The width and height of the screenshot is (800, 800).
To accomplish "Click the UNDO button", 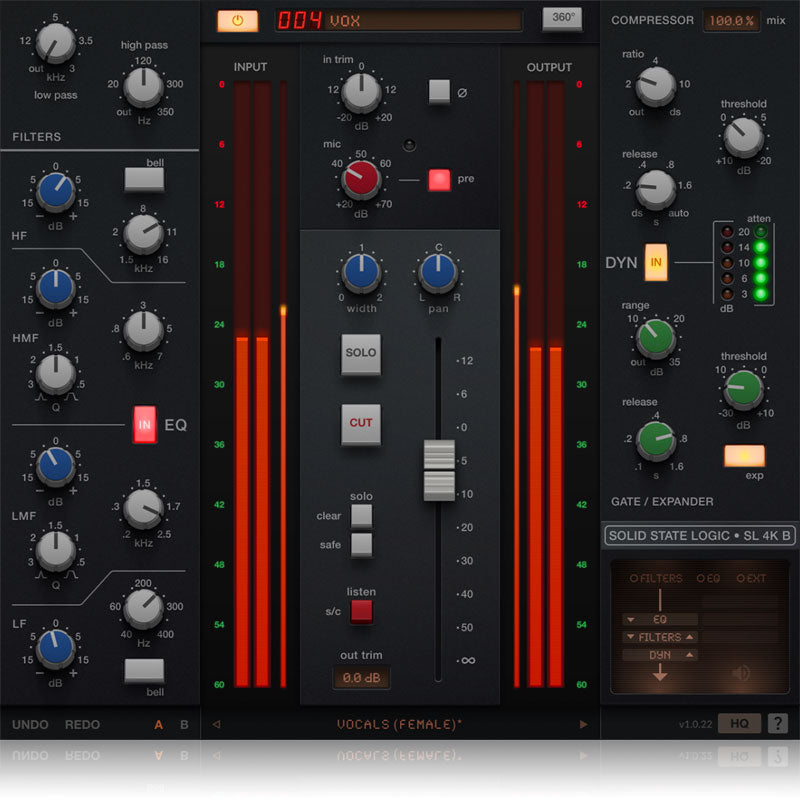I will click(30, 724).
